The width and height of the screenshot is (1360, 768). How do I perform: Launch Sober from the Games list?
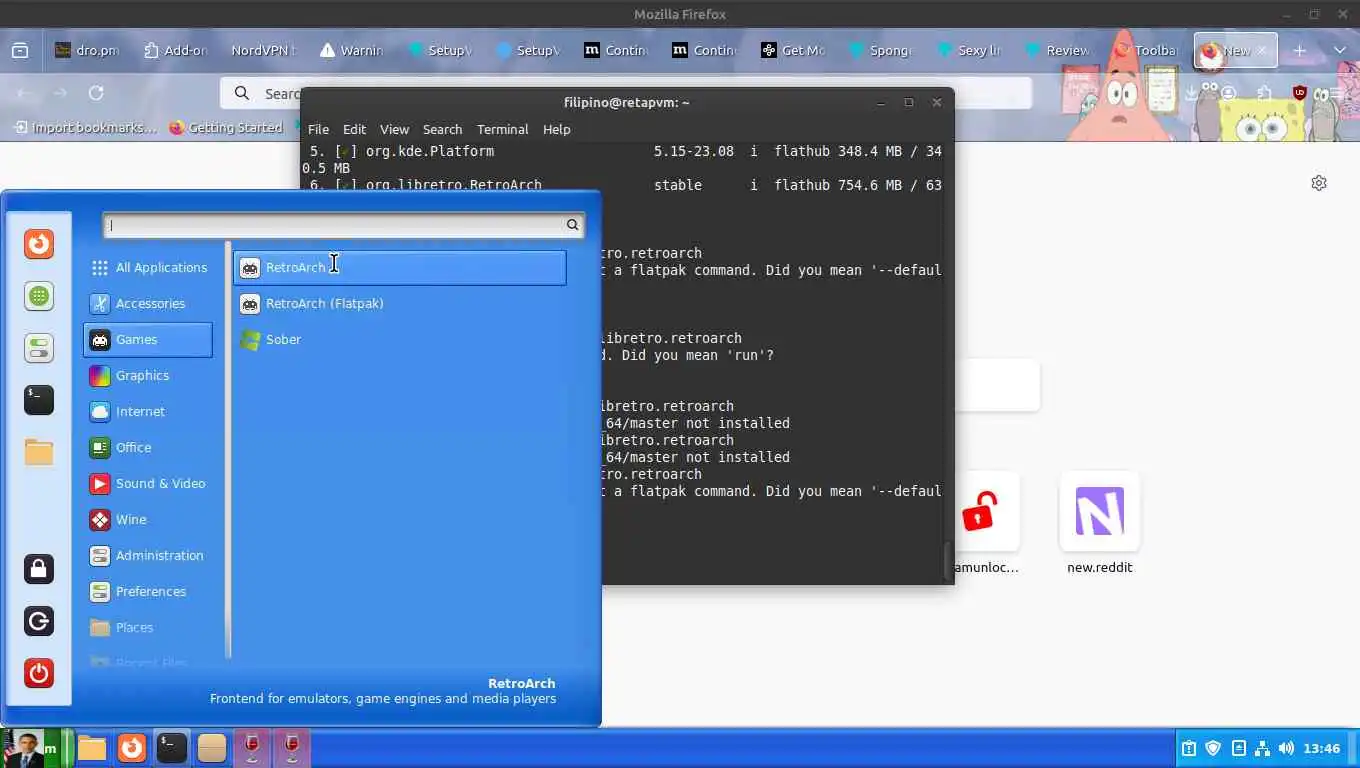400,339
